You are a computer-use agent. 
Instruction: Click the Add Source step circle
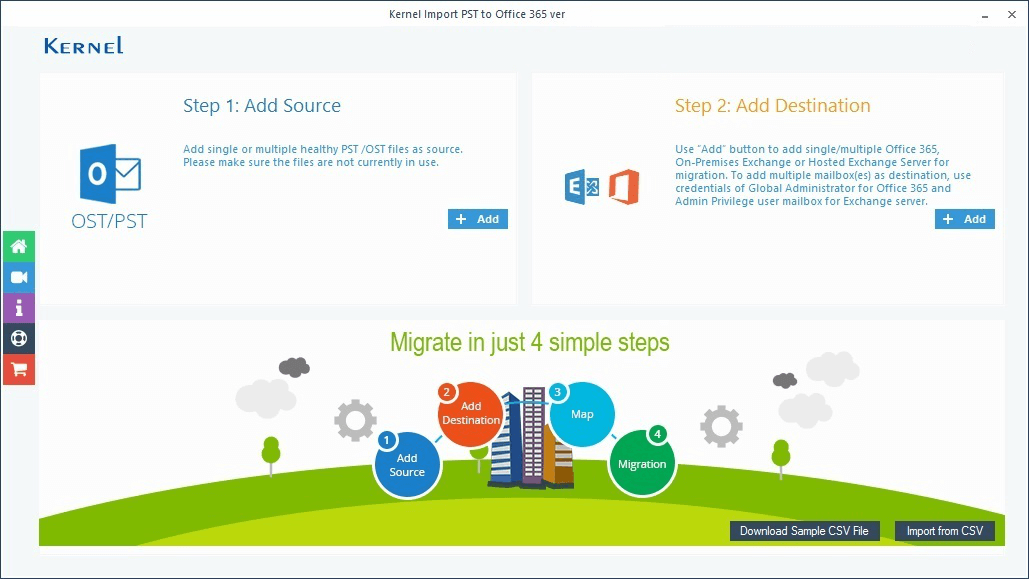point(407,463)
